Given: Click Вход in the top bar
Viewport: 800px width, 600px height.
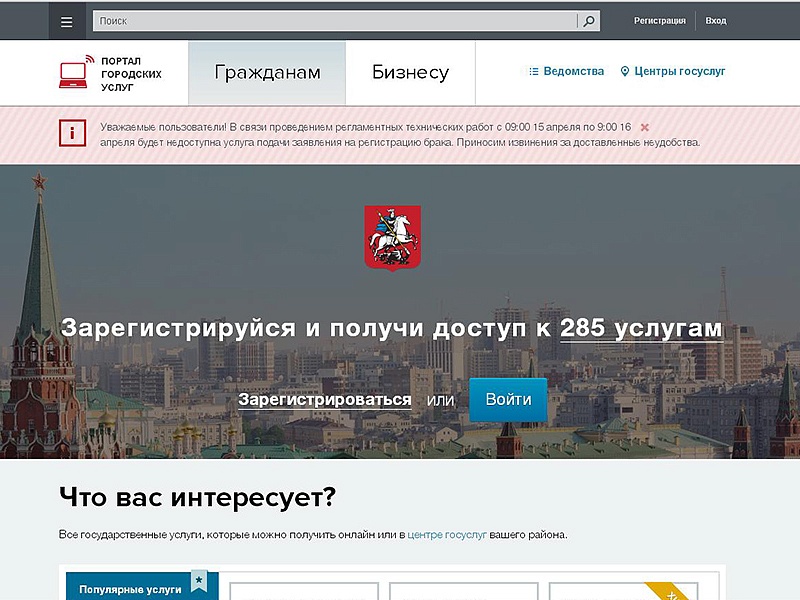Looking at the screenshot, I should (716, 21).
